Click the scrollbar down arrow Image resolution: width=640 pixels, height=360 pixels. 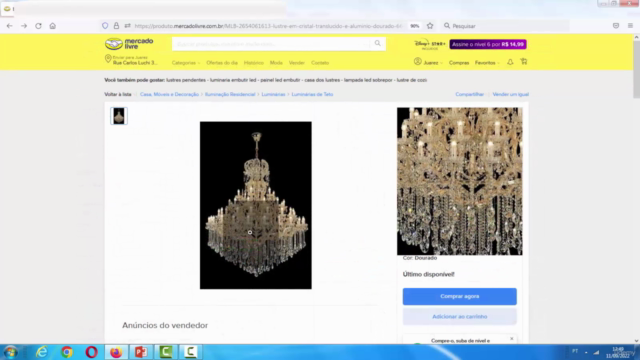pyautogui.click(x=636, y=341)
